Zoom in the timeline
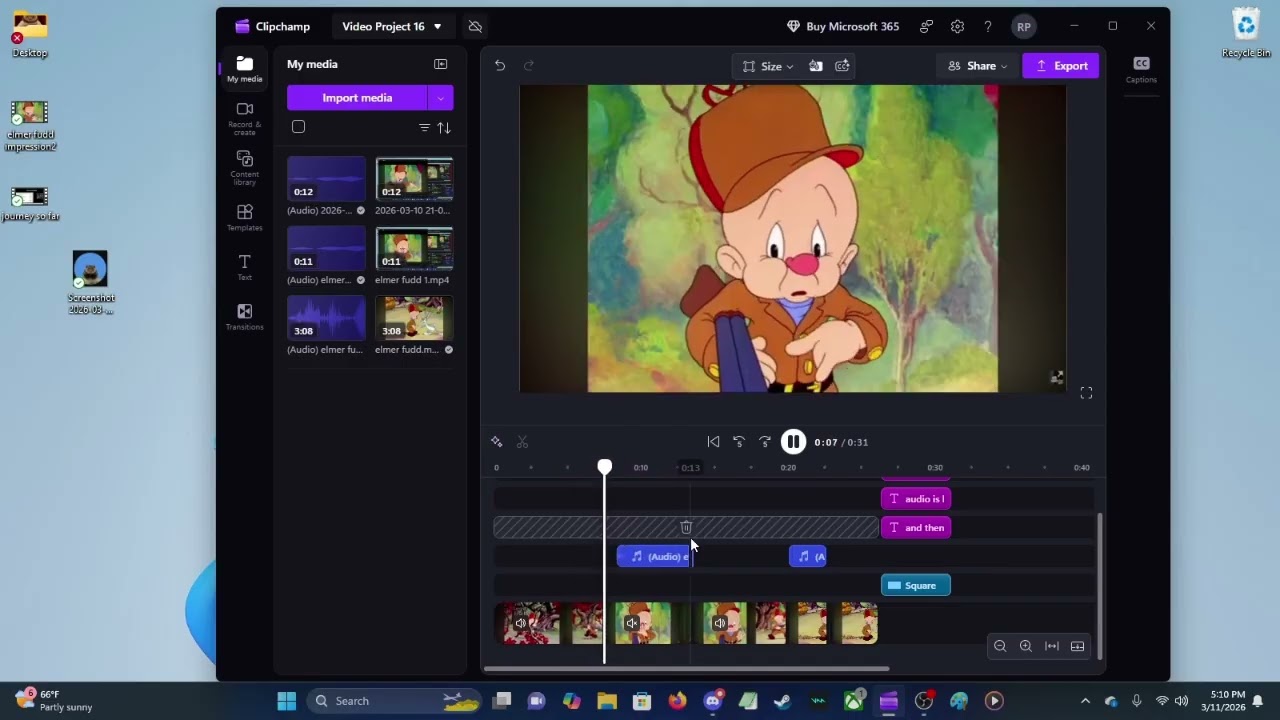The width and height of the screenshot is (1280, 720). (1025, 646)
